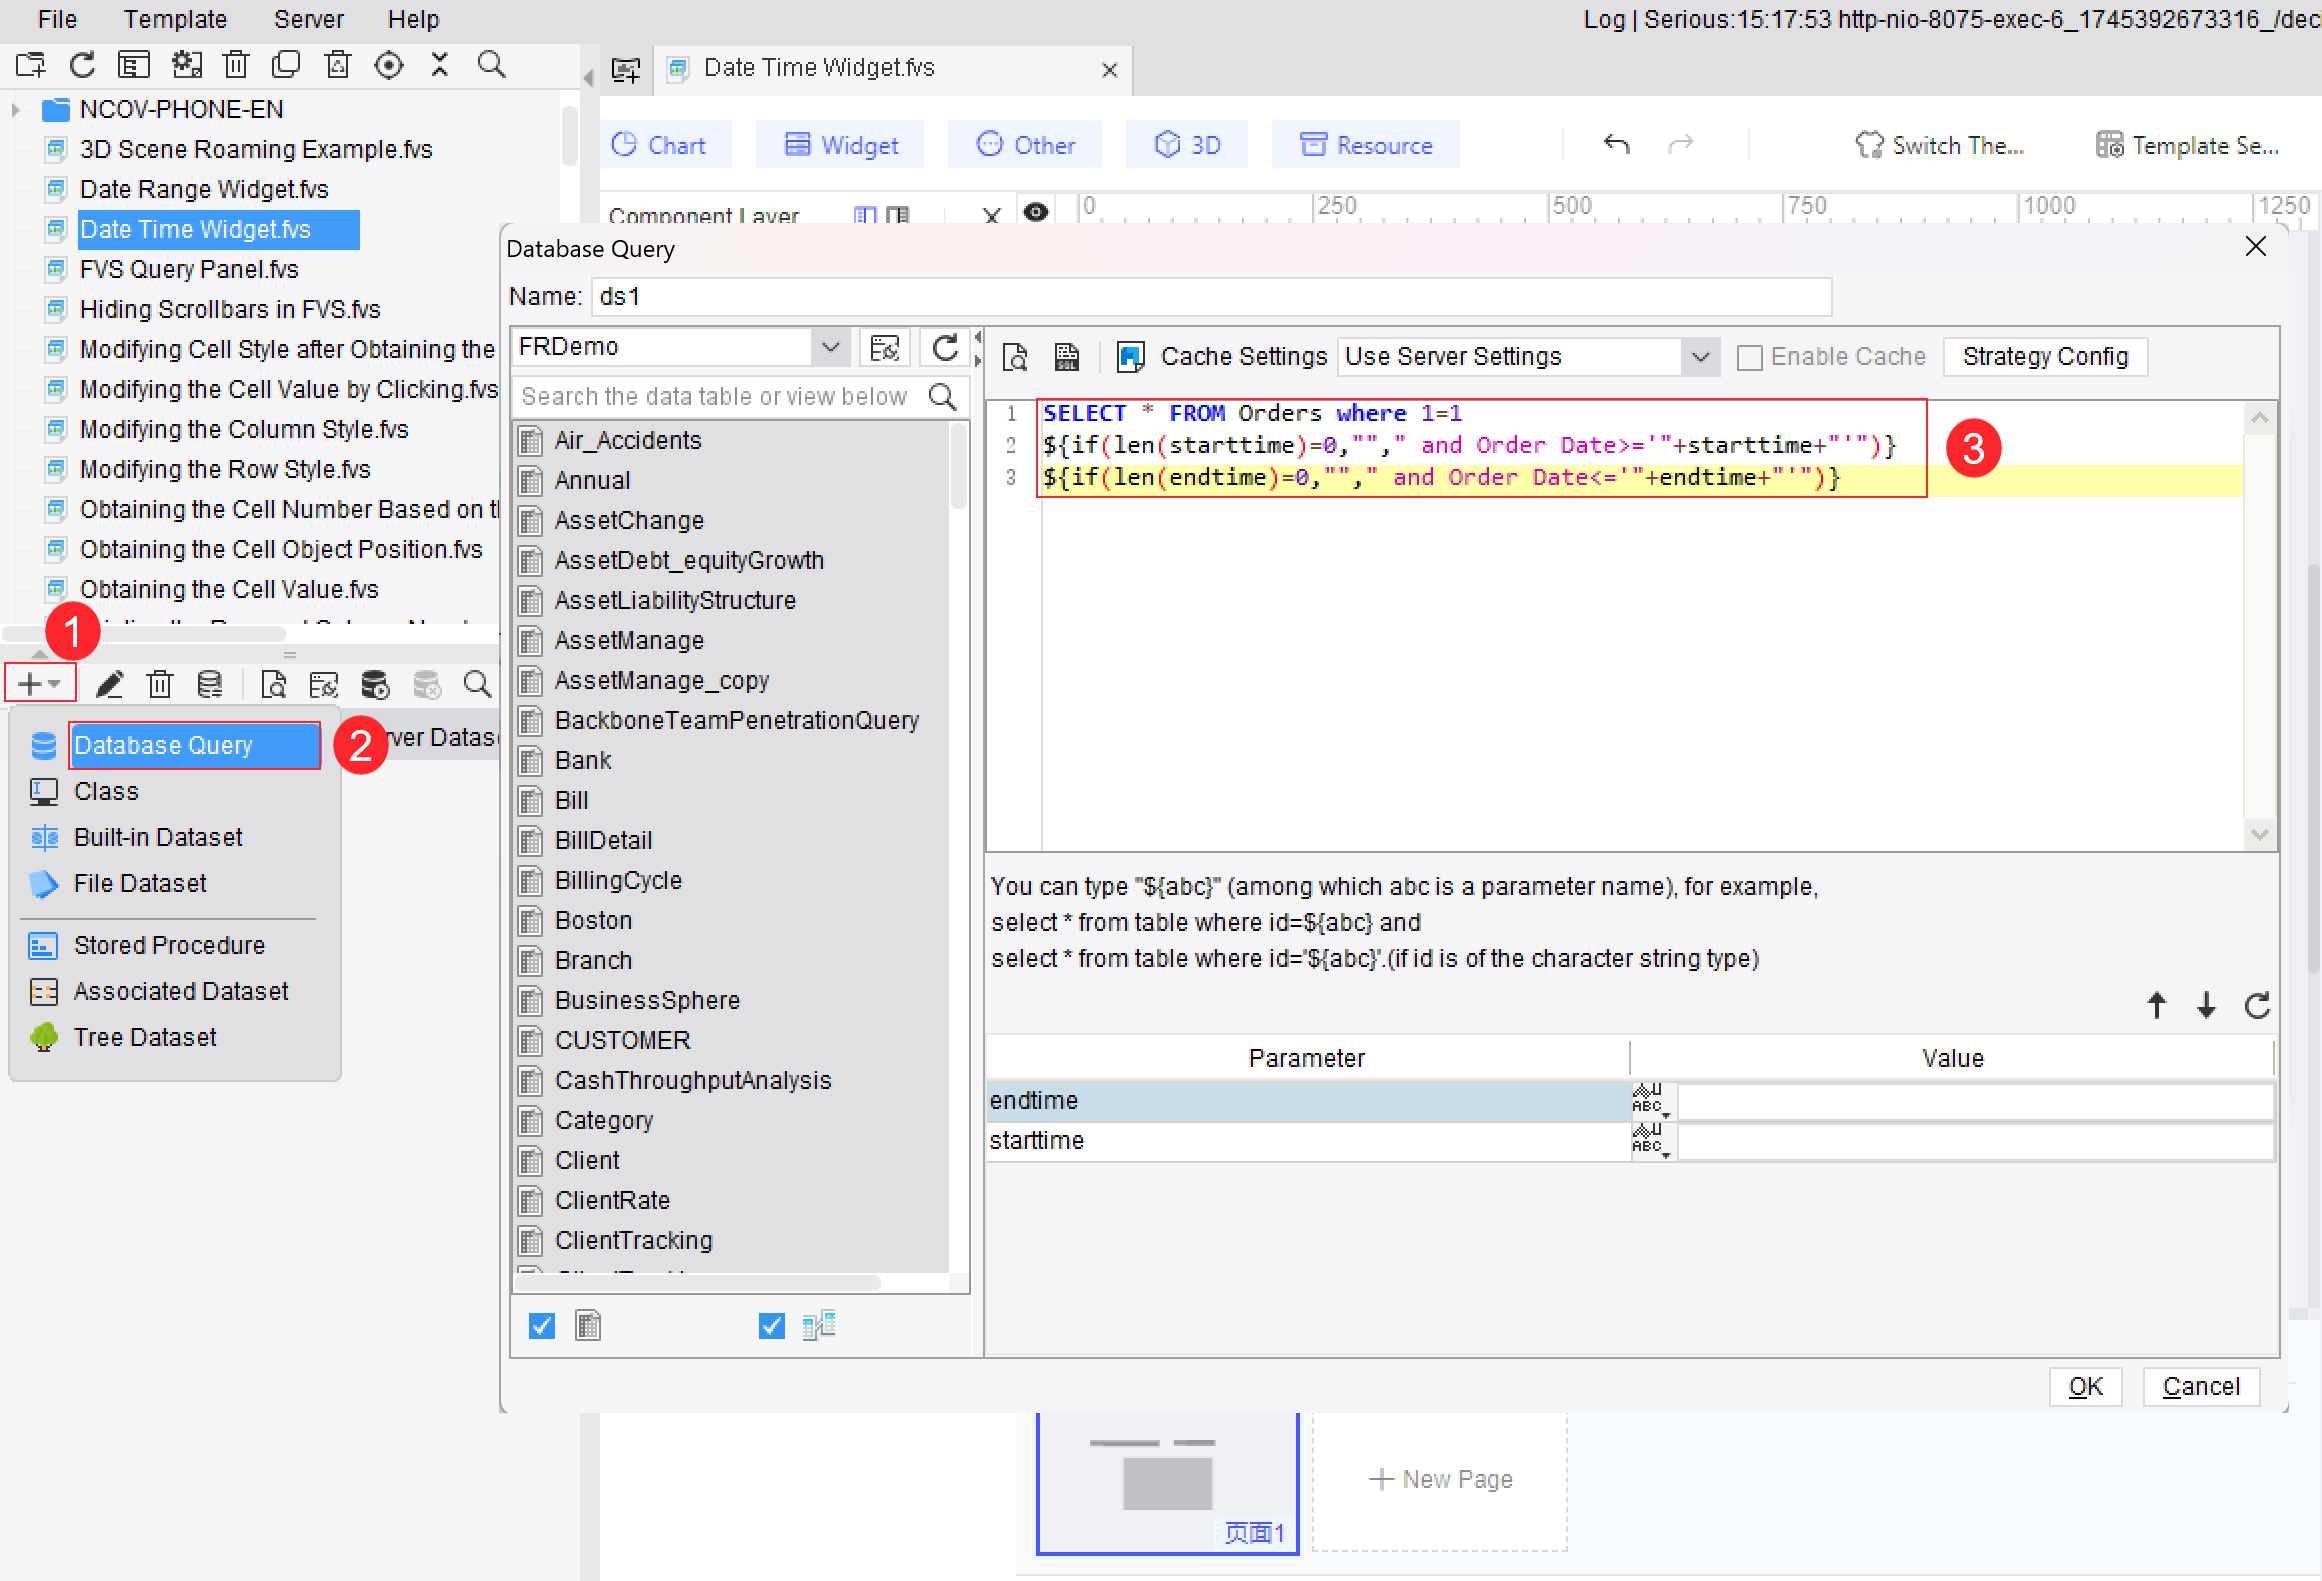Click the Cancel button

(x=2201, y=1386)
